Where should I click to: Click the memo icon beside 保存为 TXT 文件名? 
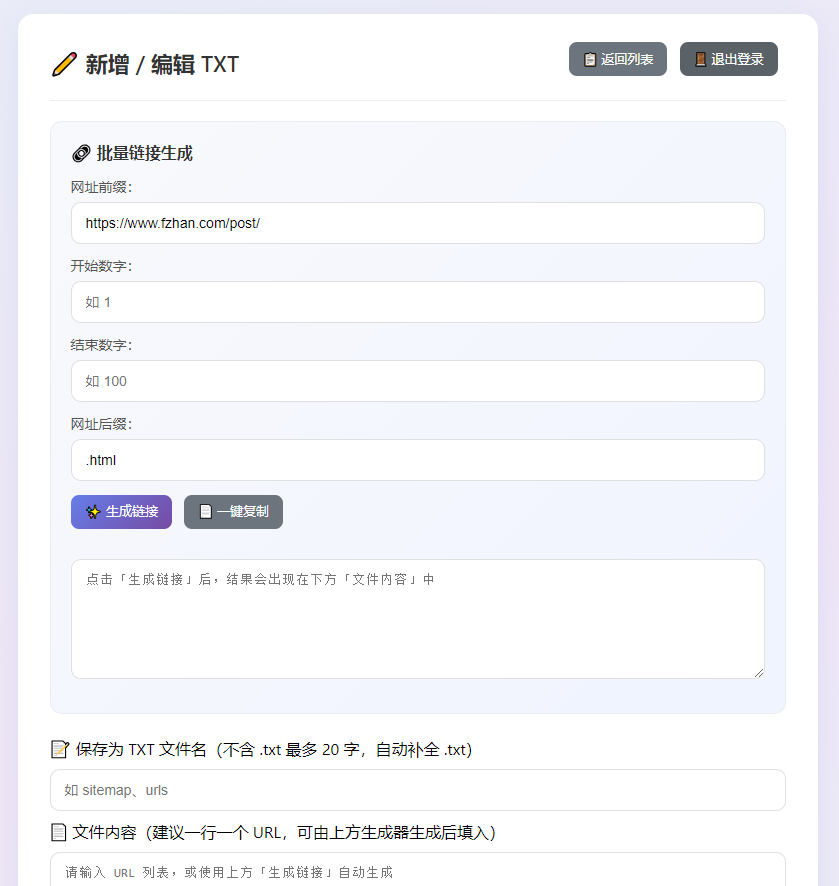pos(60,749)
